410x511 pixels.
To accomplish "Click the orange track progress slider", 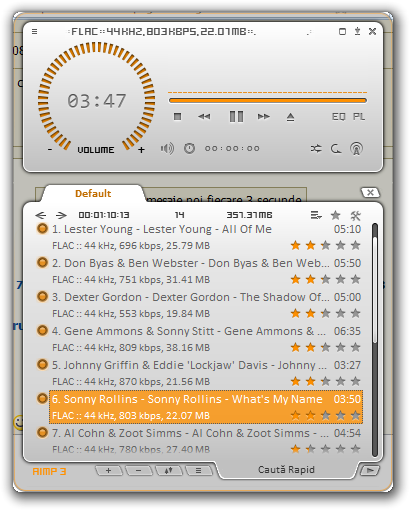I will (x=268, y=100).
